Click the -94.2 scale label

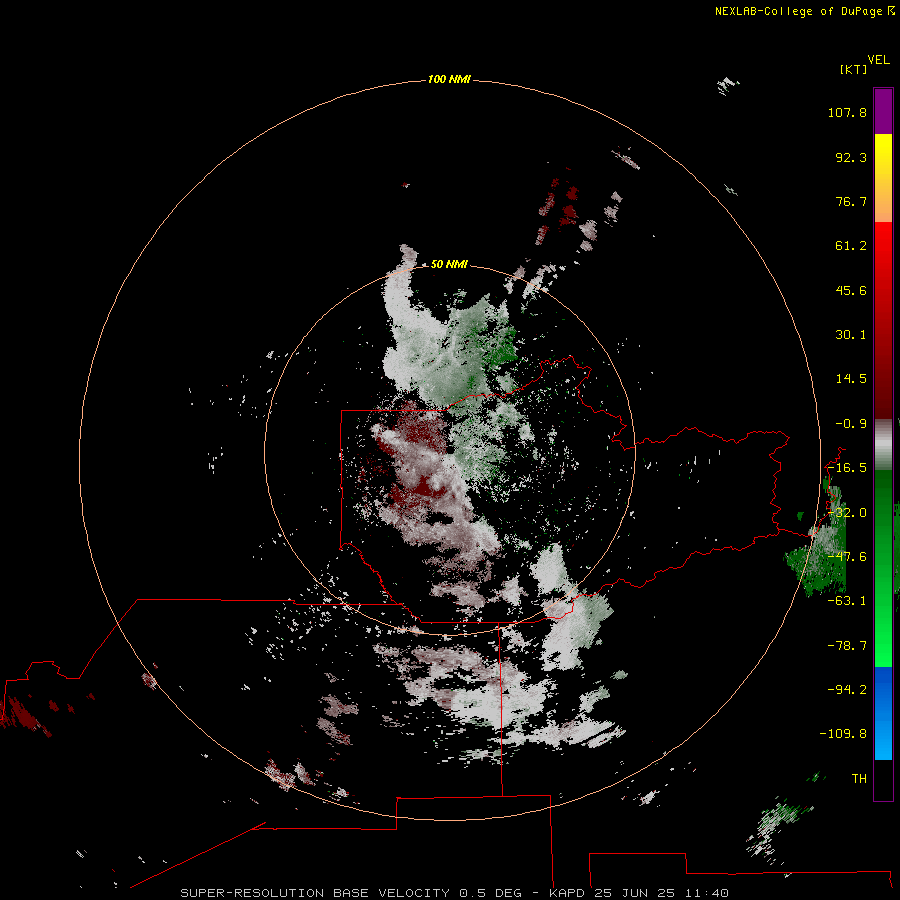tap(847, 689)
